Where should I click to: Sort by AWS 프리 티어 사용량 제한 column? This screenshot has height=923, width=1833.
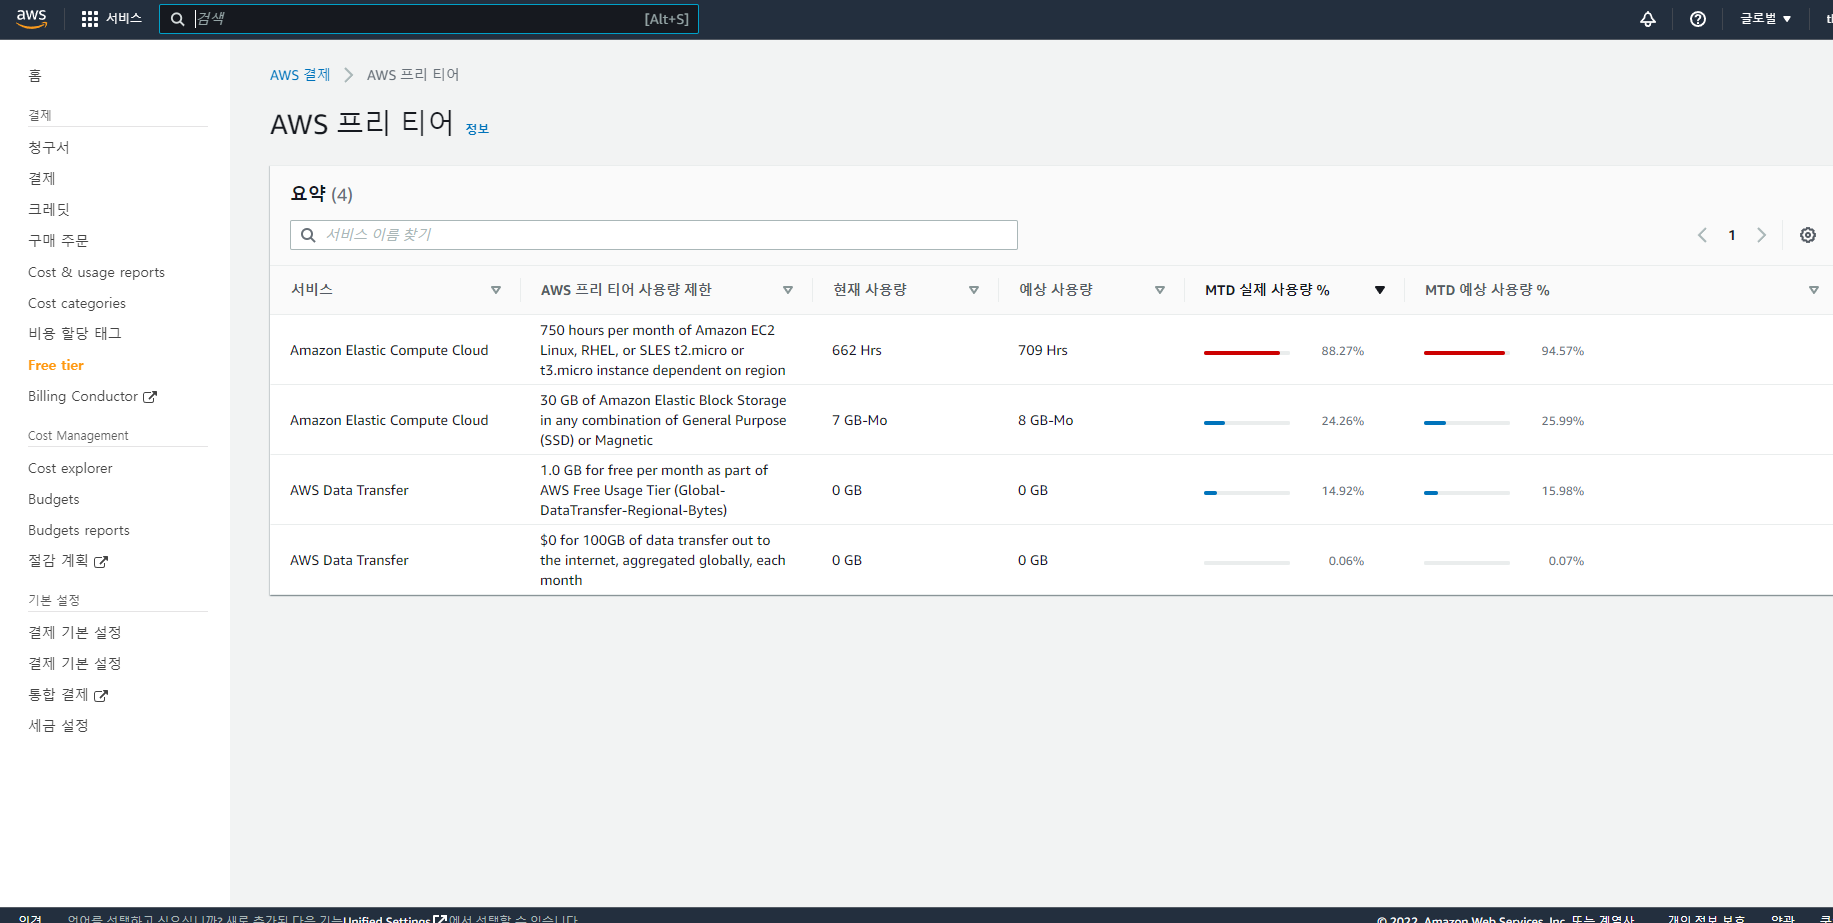(788, 290)
